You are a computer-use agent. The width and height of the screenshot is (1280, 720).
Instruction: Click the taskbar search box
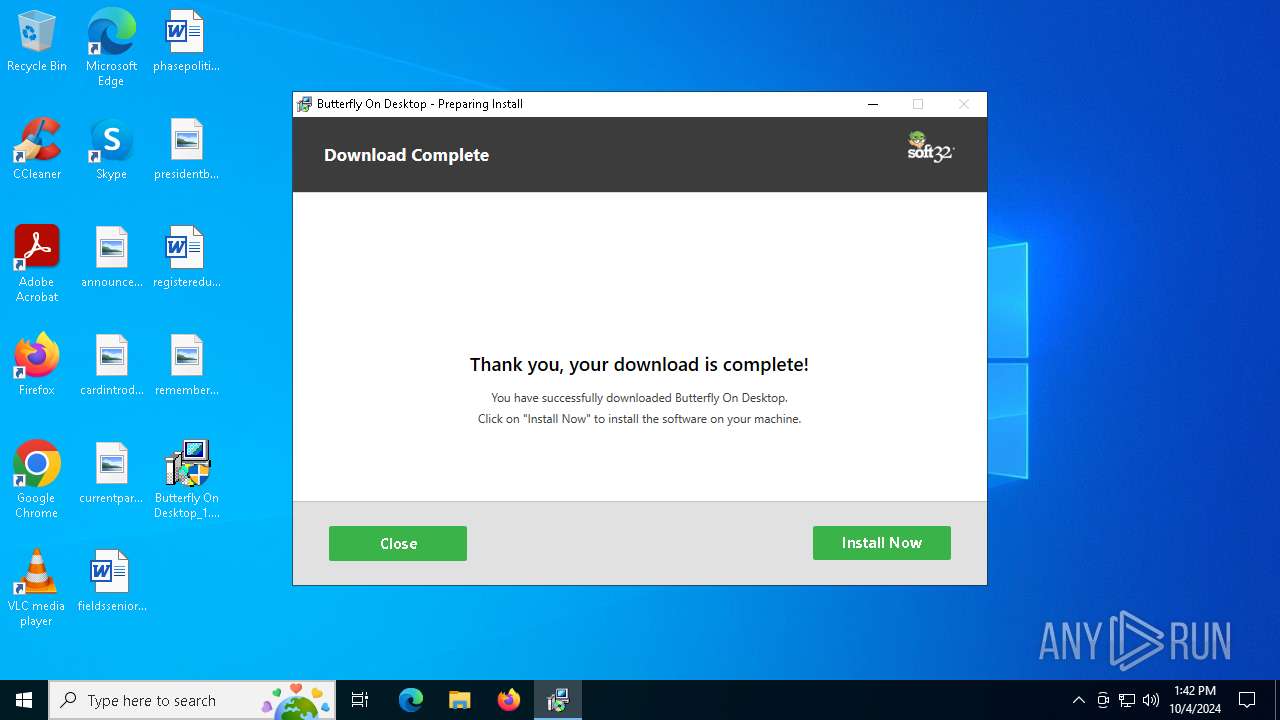coord(192,700)
